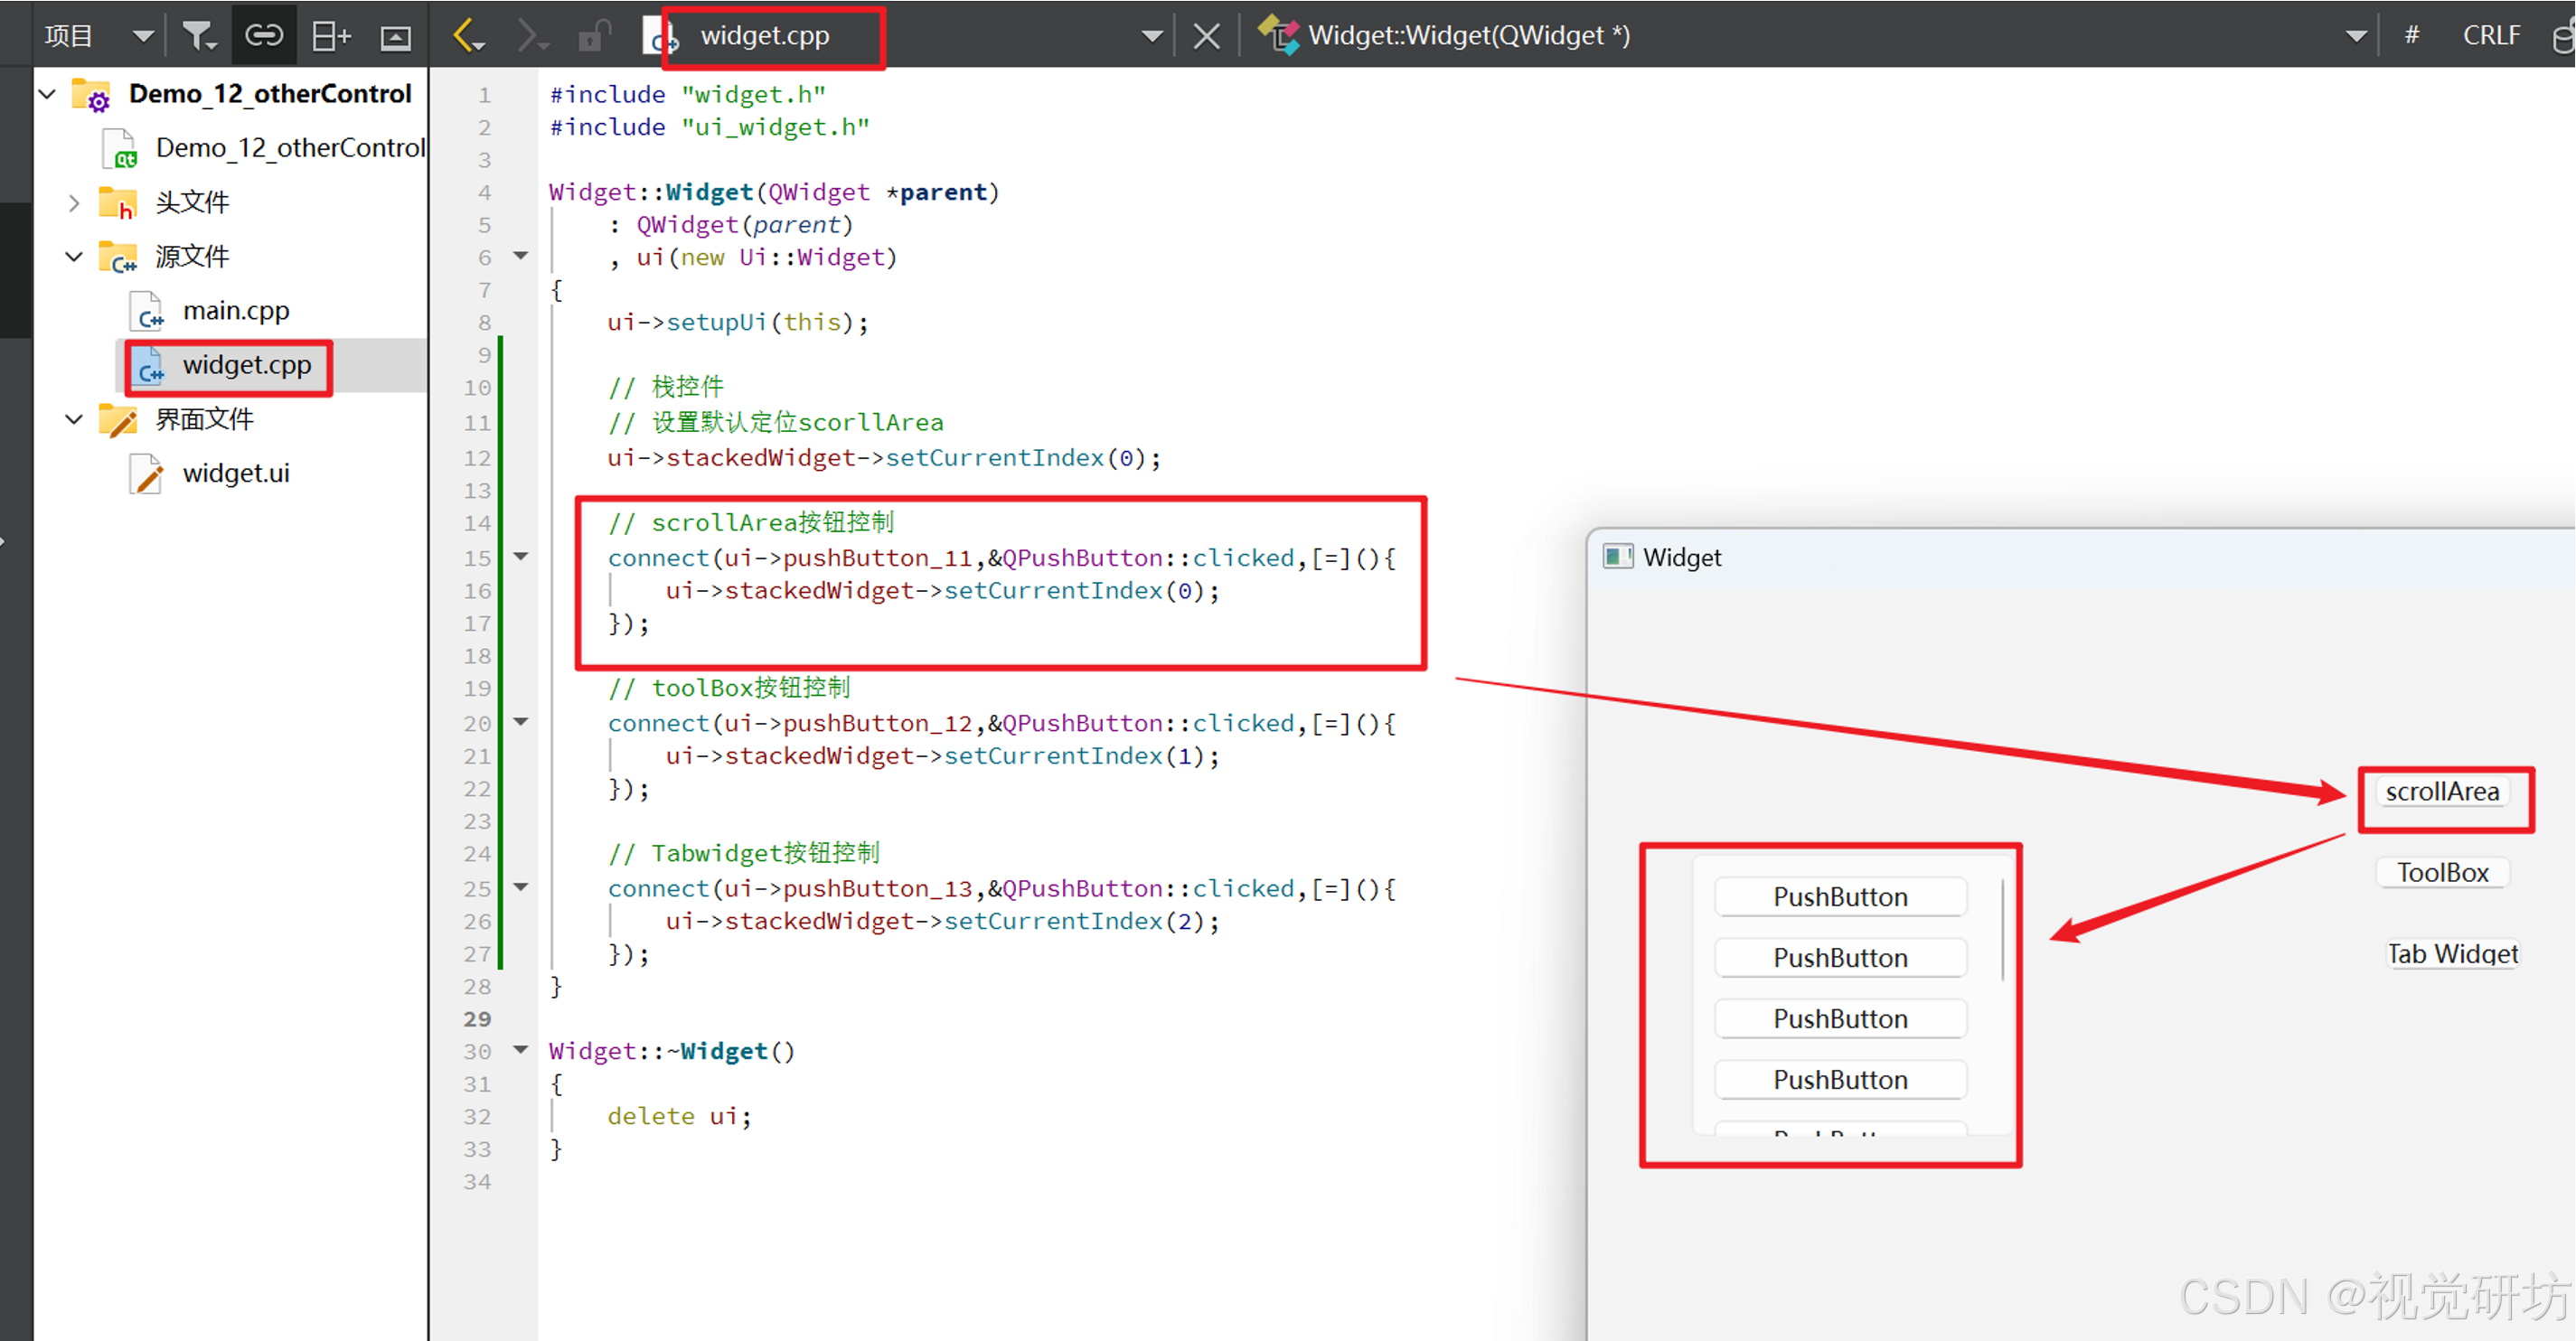The image size is (2576, 1341).
Task: Fold the code block at line 15
Action: point(521,556)
